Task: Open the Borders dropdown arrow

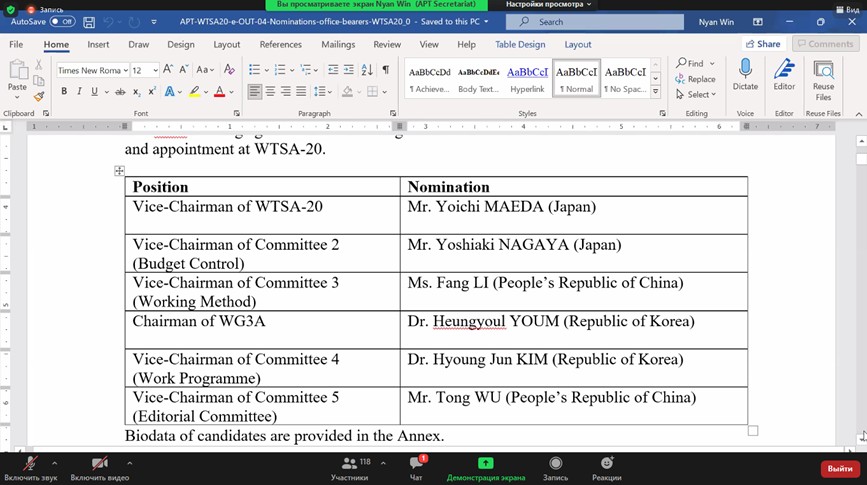Action: click(384, 92)
